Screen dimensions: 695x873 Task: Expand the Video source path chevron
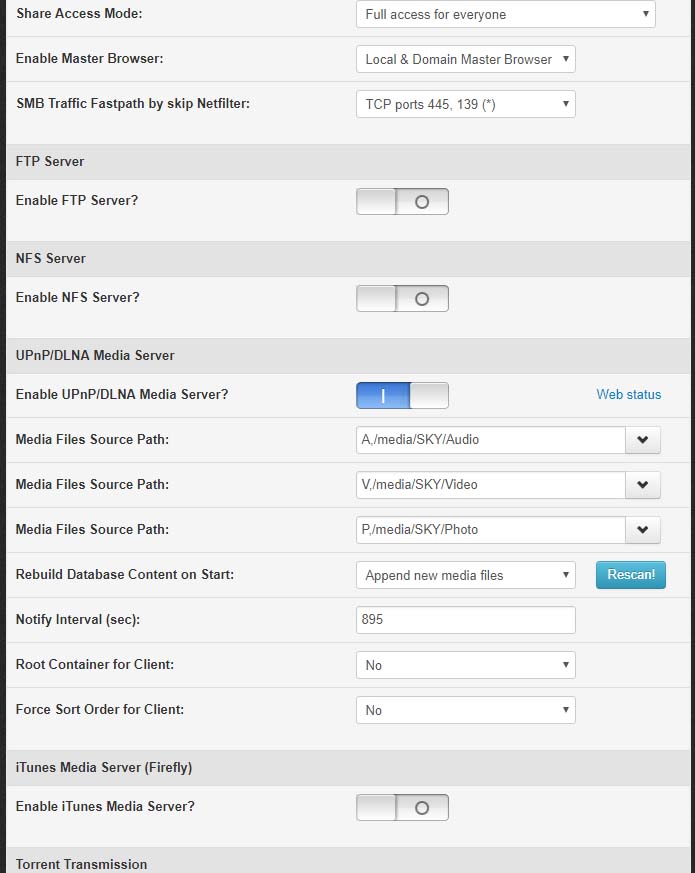[x=643, y=485]
